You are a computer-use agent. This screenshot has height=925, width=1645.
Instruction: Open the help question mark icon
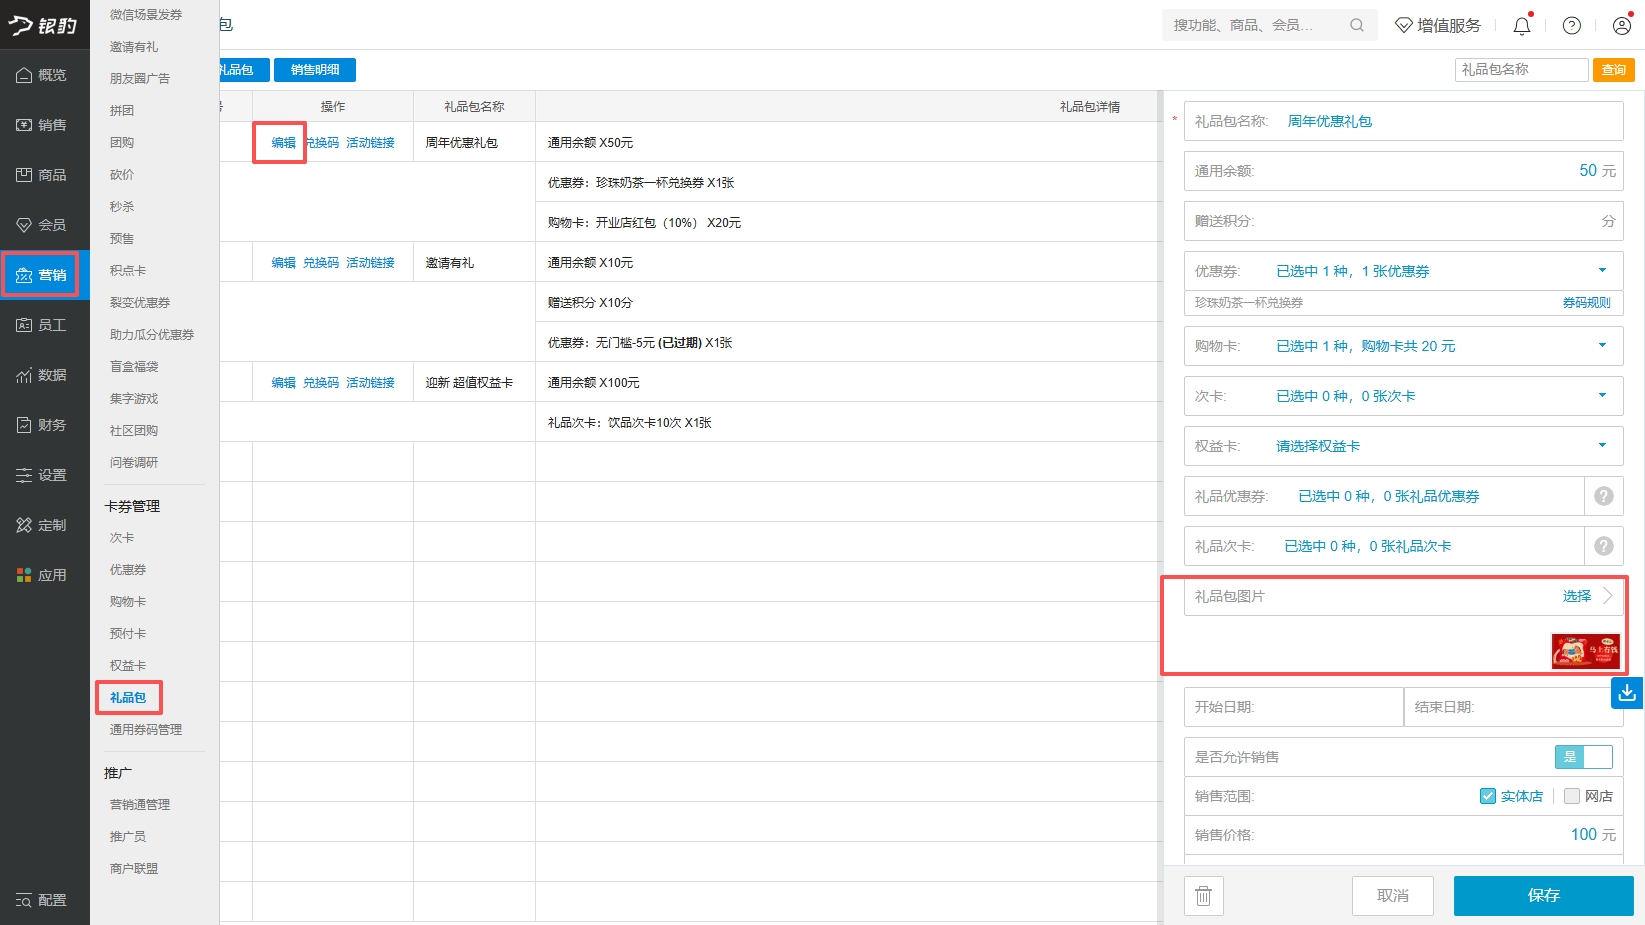point(1571,26)
